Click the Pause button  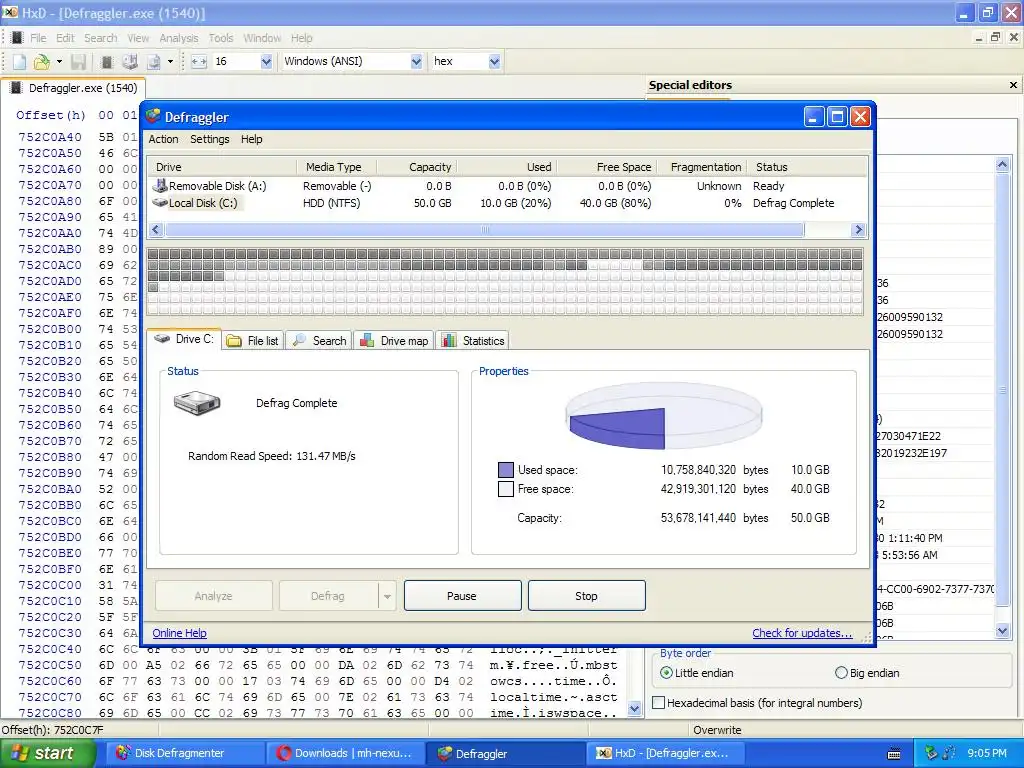462,596
